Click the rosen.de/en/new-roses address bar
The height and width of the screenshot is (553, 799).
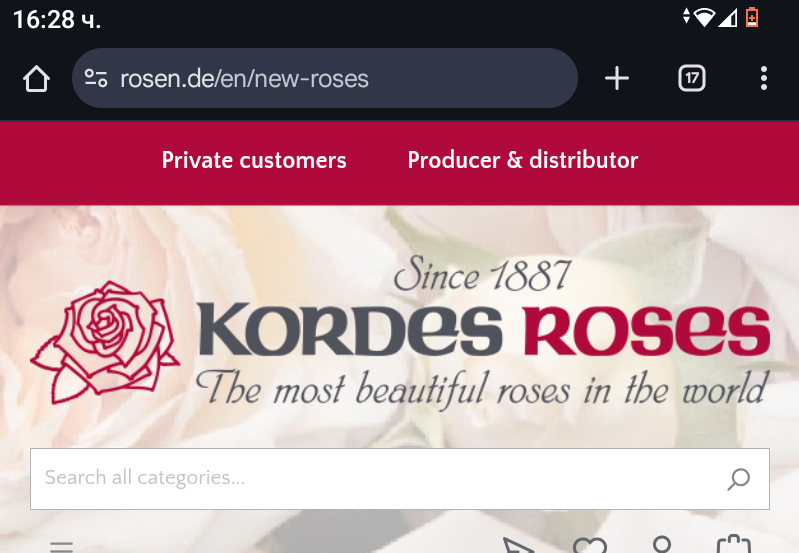coord(325,78)
